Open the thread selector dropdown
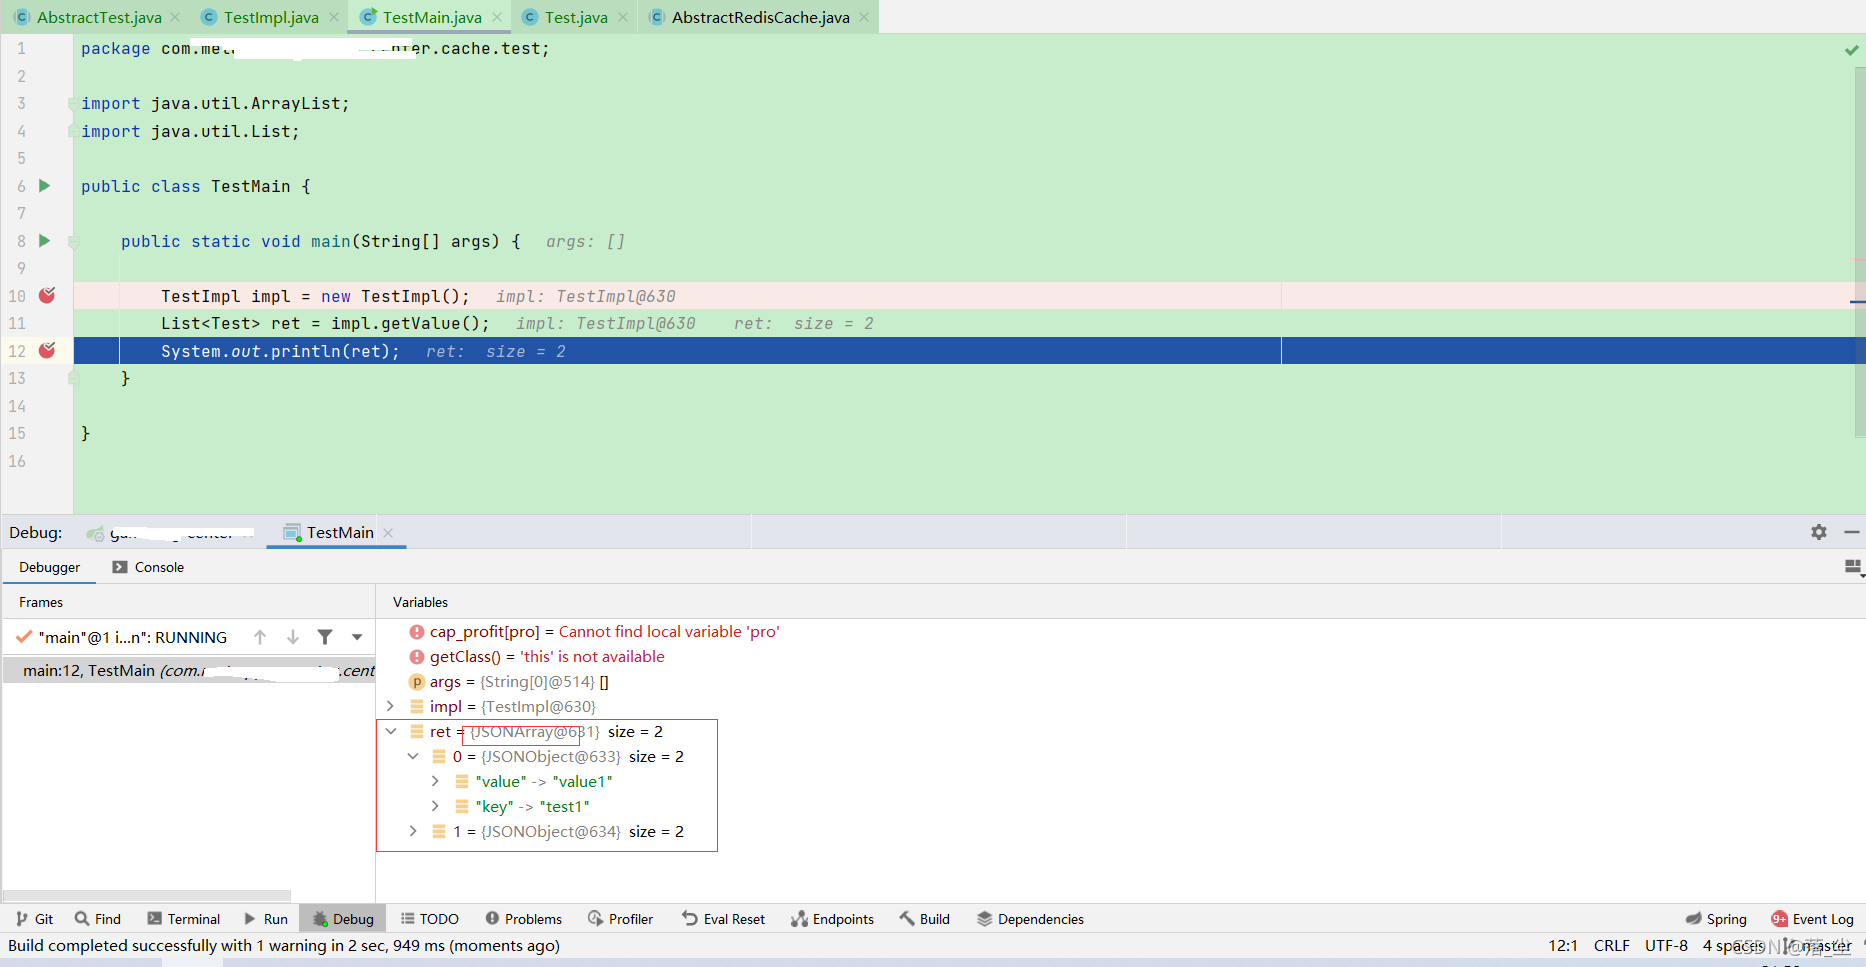The image size is (1866, 967). coord(357,637)
